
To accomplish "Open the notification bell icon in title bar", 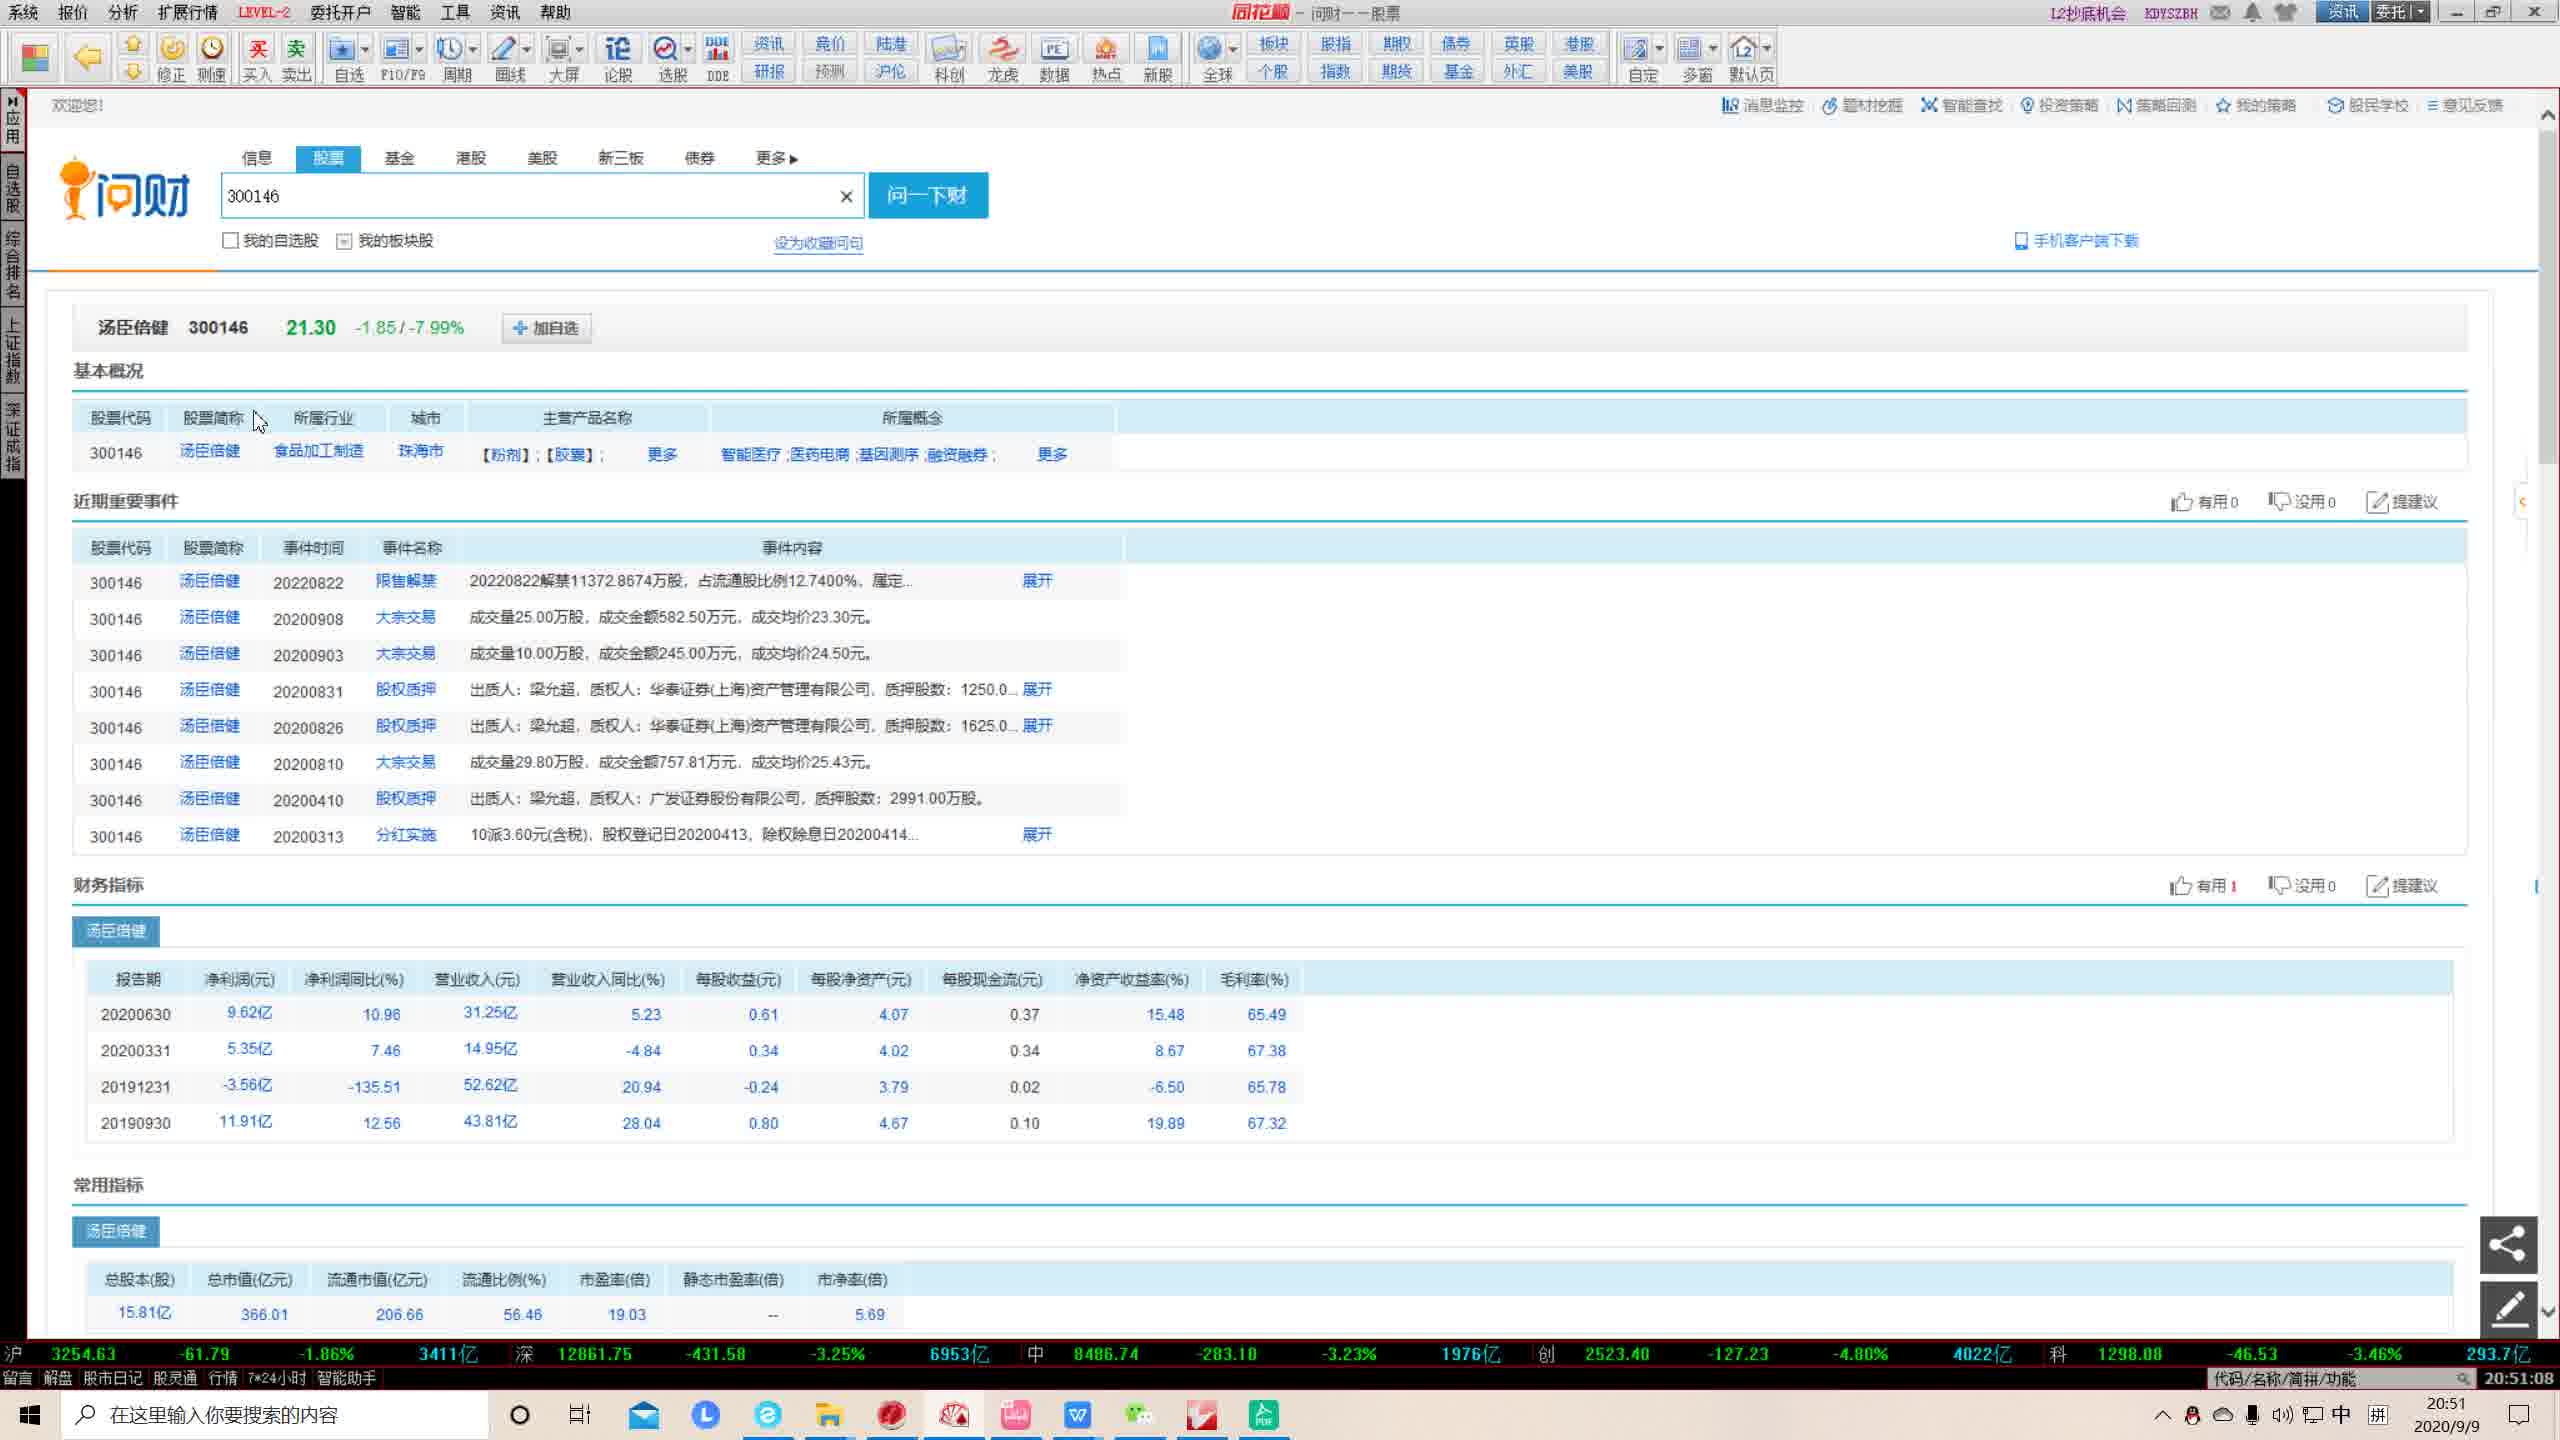I will click(2253, 12).
